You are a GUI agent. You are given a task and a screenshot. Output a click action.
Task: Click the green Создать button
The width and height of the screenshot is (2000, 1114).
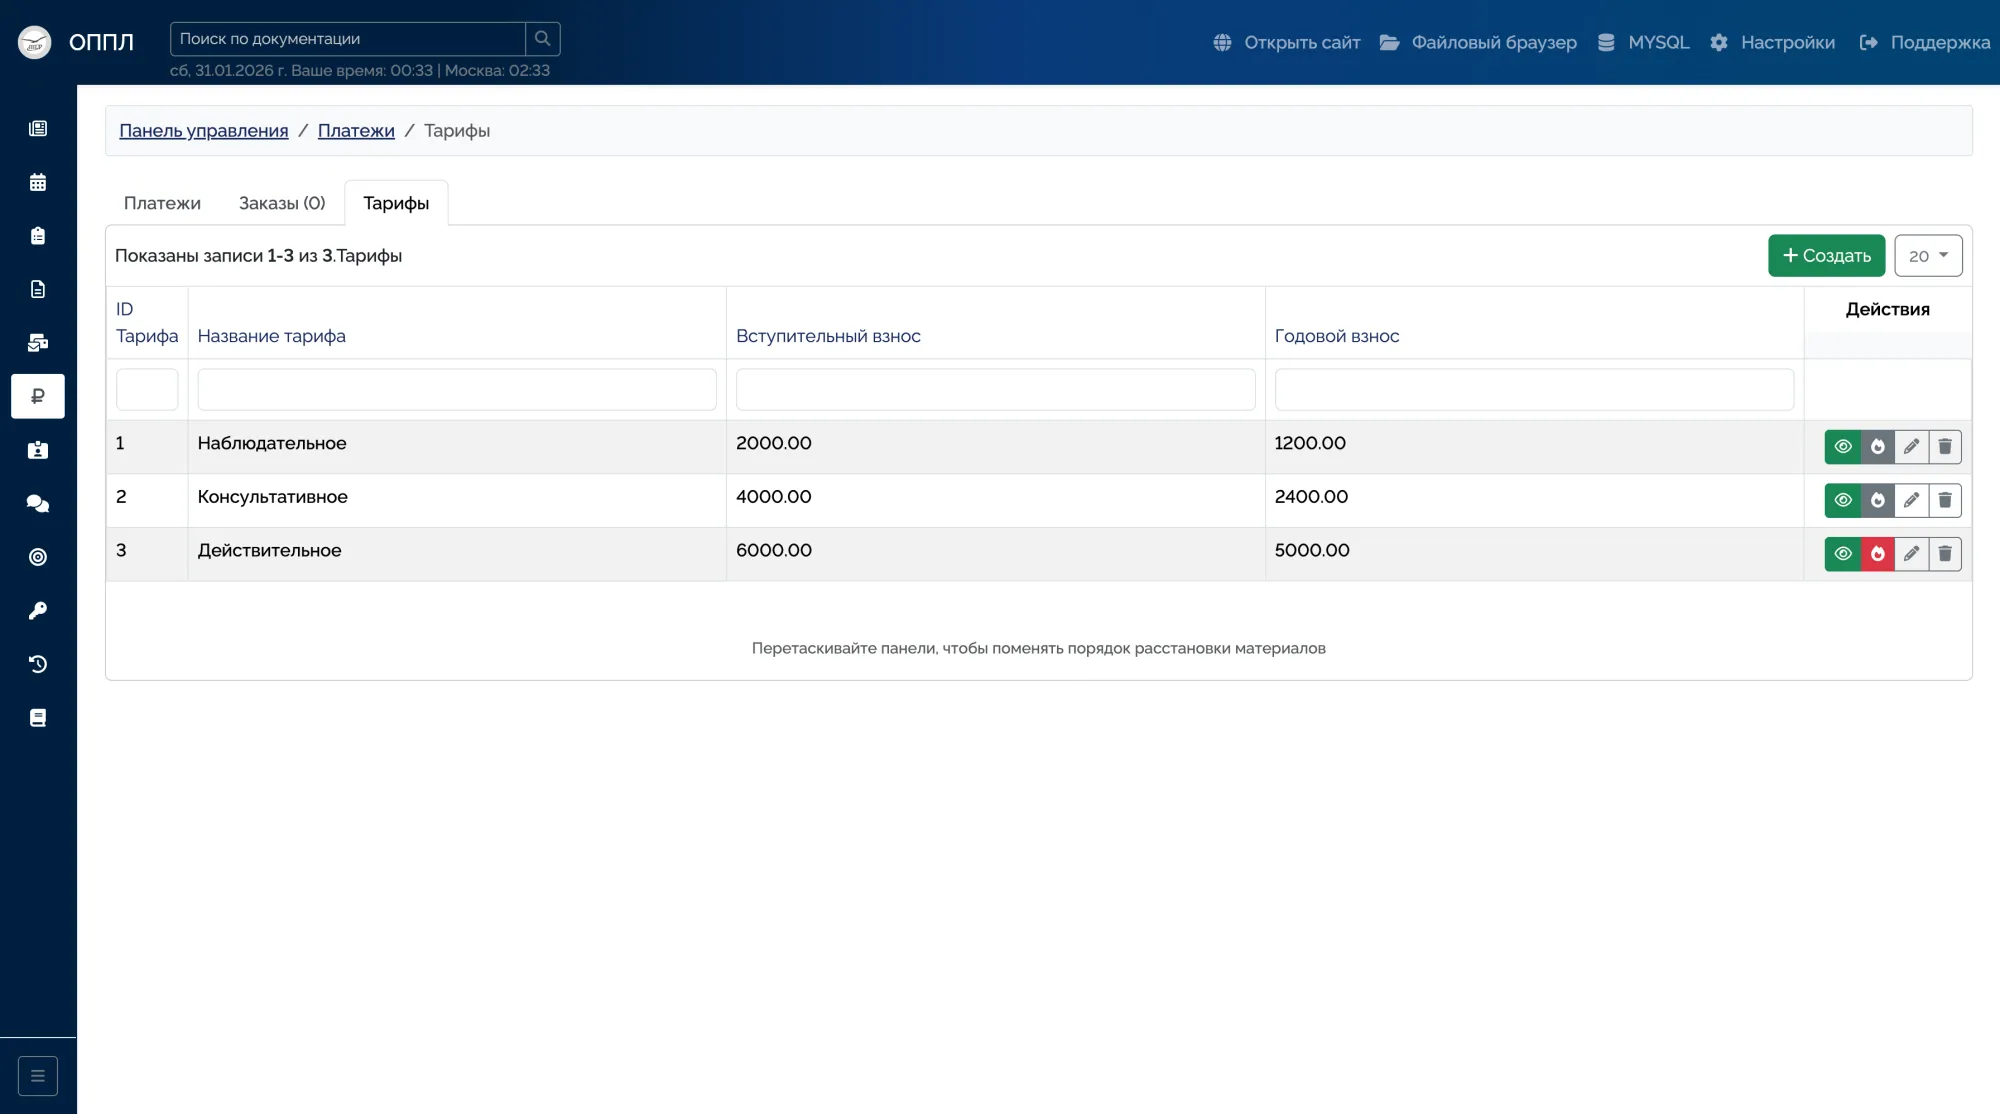pos(1826,256)
